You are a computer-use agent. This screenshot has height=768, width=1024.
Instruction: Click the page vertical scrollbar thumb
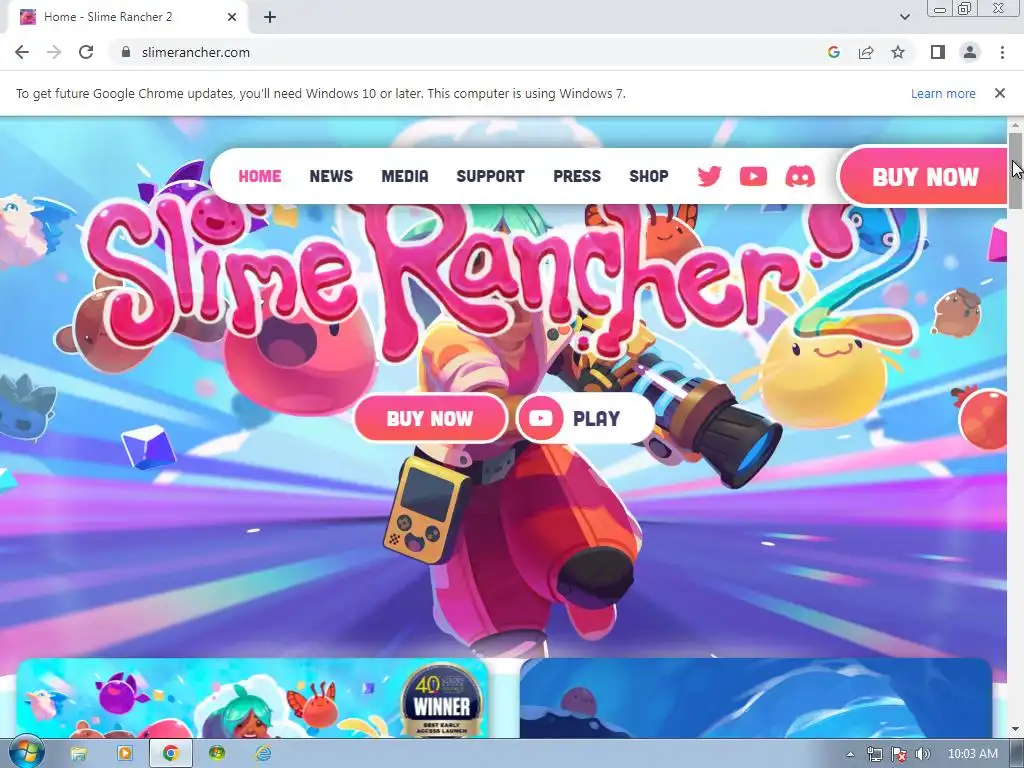1015,170
